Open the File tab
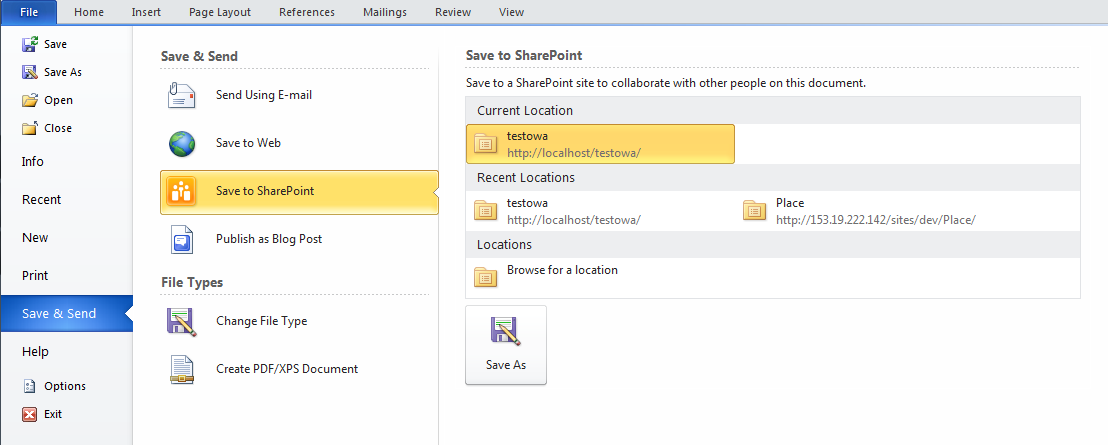The image size is (1108, 445). 29,12
